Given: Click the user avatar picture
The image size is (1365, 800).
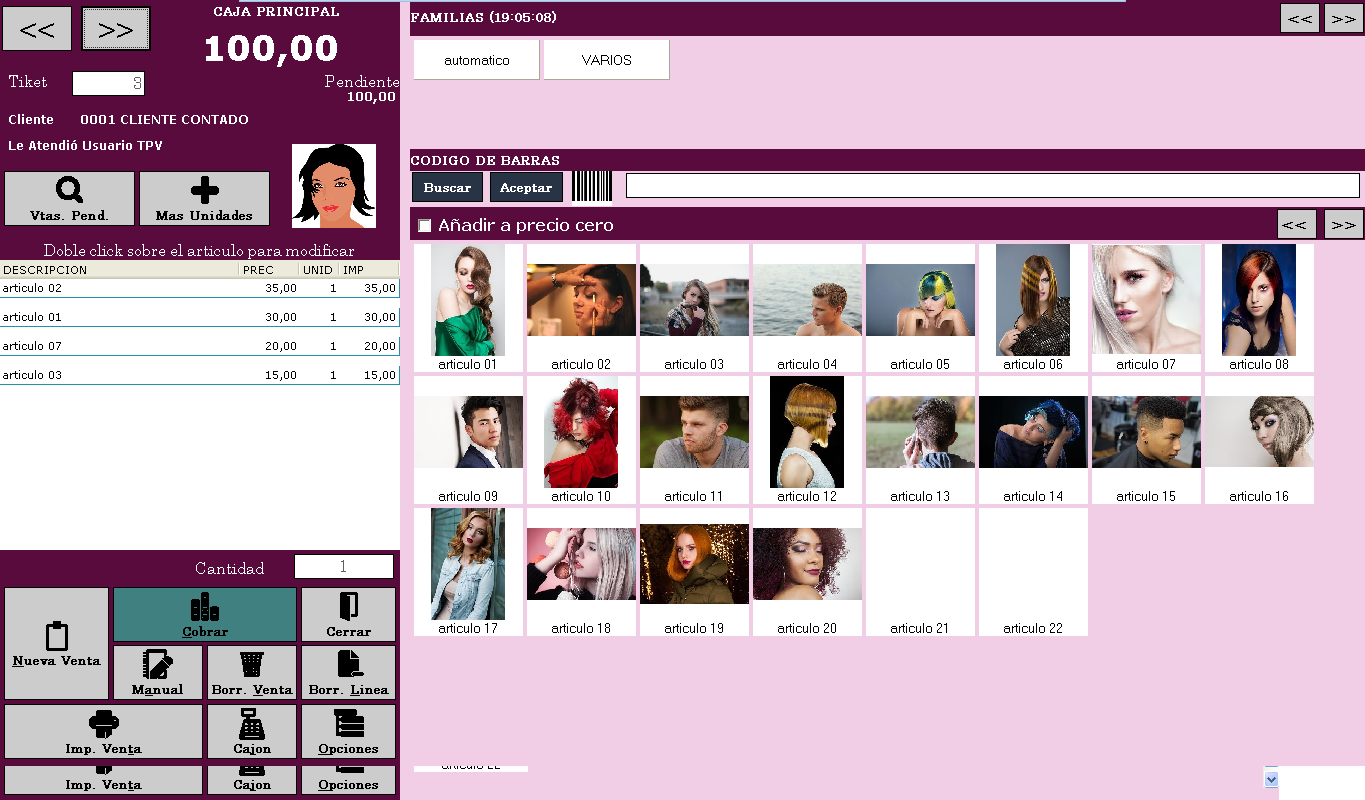Looking at the screenshot, I should (334, 186).
